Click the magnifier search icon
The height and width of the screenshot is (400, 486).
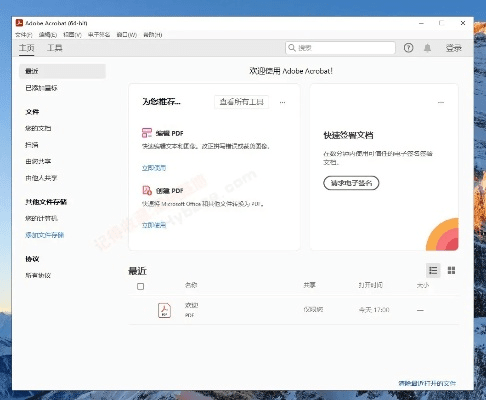tap(292, 48)
